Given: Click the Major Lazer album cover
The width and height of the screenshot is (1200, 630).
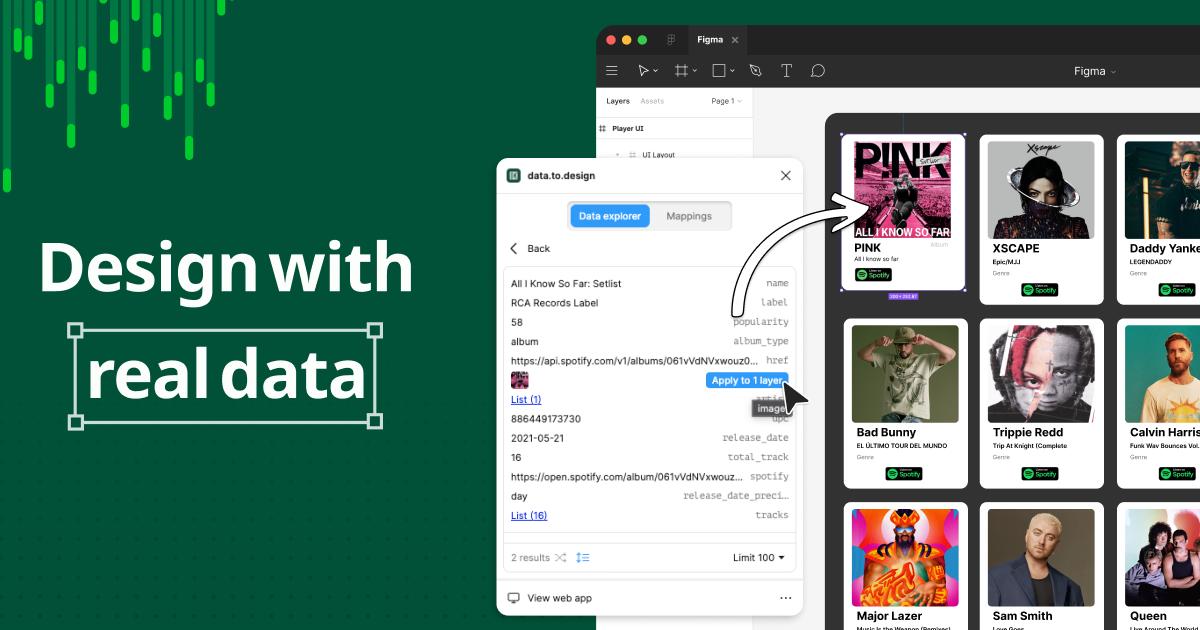Looking at the screenshot, I should click(x=905, y=558).
